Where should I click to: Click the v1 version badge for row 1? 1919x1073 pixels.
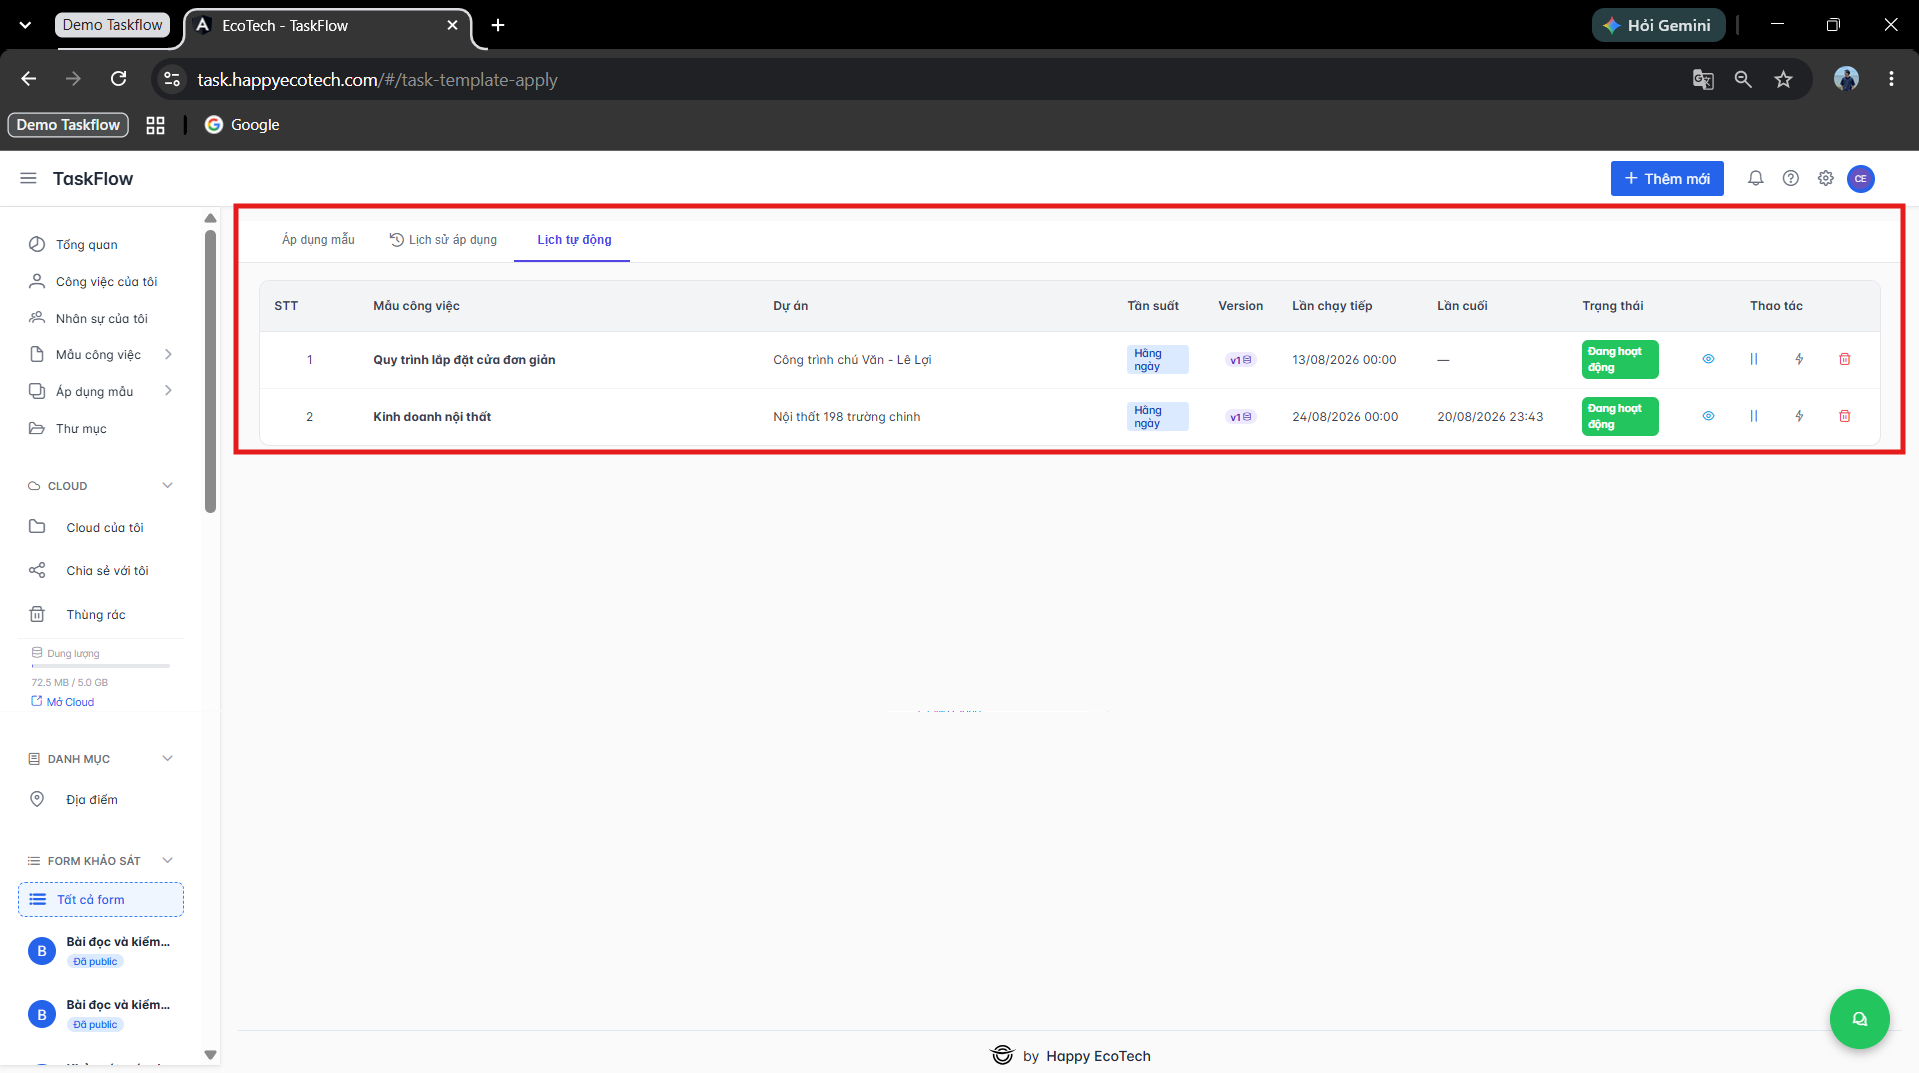coord(1240,360)
